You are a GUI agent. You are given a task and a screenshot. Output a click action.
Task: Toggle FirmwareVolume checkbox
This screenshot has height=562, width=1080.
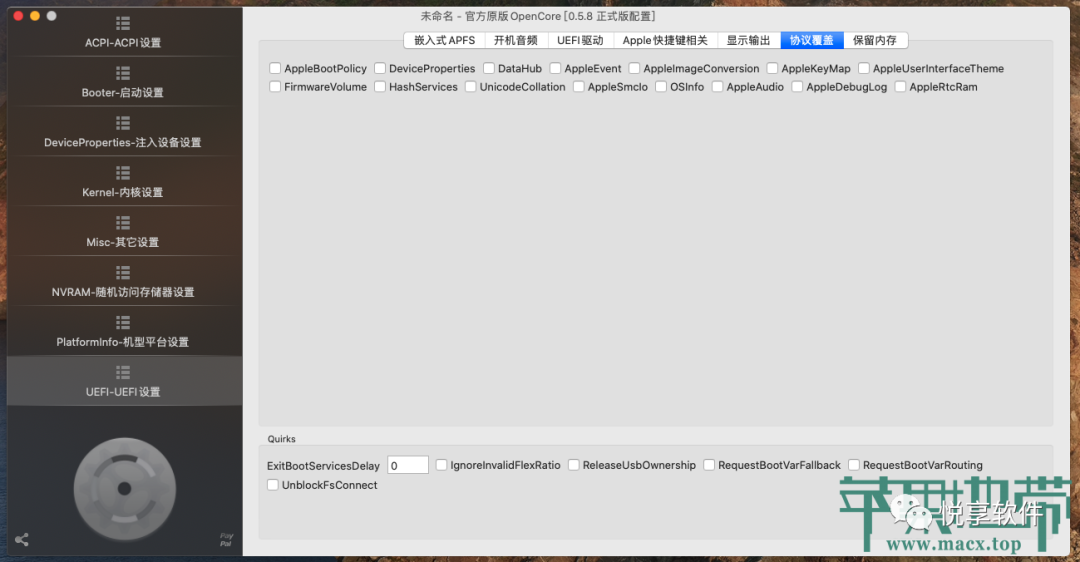pyautogui.click(x=276, y=87)
